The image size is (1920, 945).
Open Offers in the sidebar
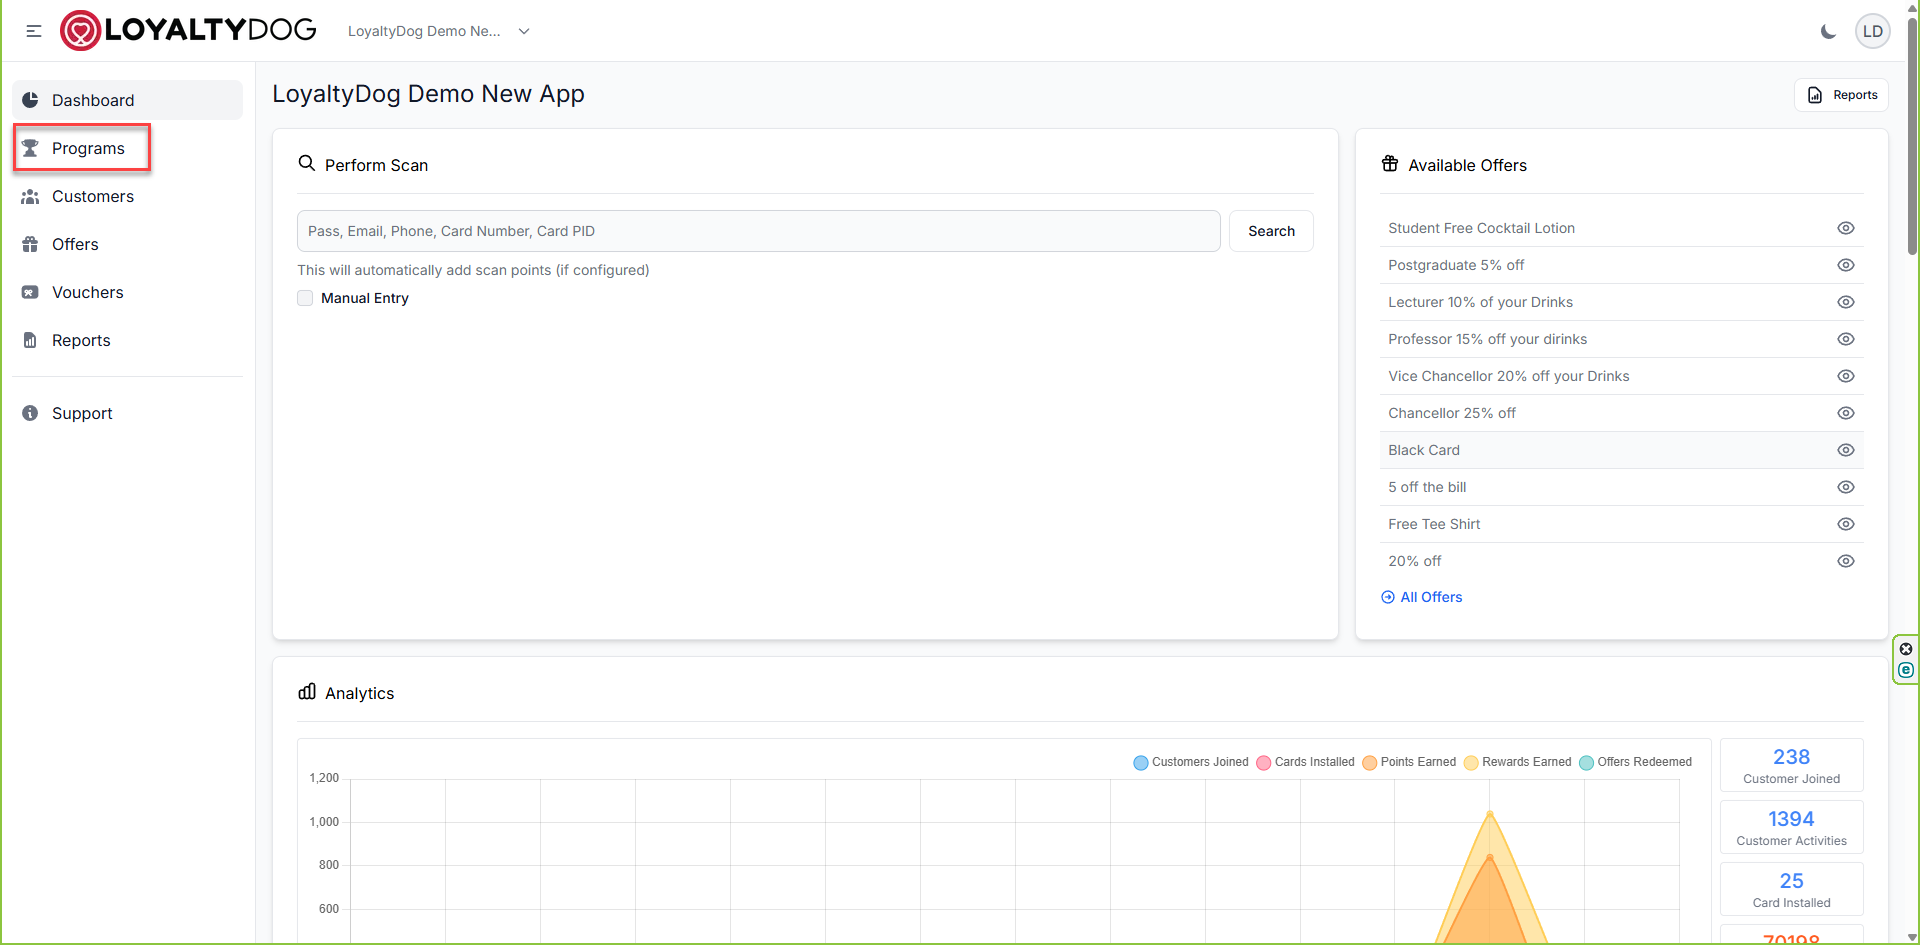click(x=128, y=244)
